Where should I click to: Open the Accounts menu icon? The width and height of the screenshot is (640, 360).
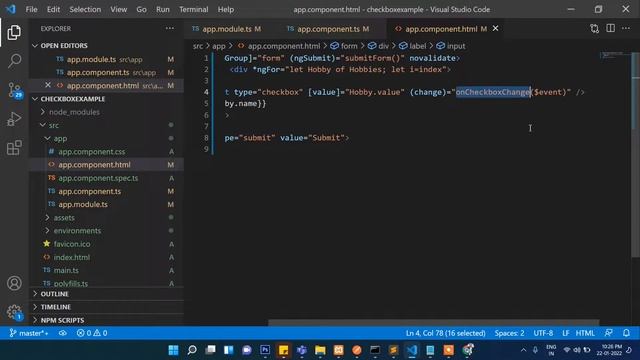pyautogui.click(x=14, y=283)
